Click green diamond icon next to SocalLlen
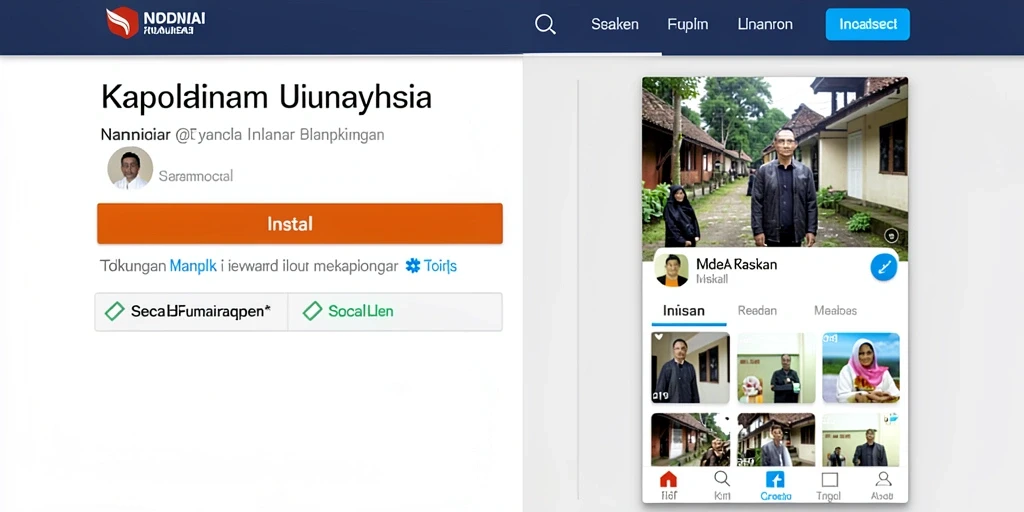Image resolution: width=1024 pixels, height=512 pixels. tap(313, 311)
